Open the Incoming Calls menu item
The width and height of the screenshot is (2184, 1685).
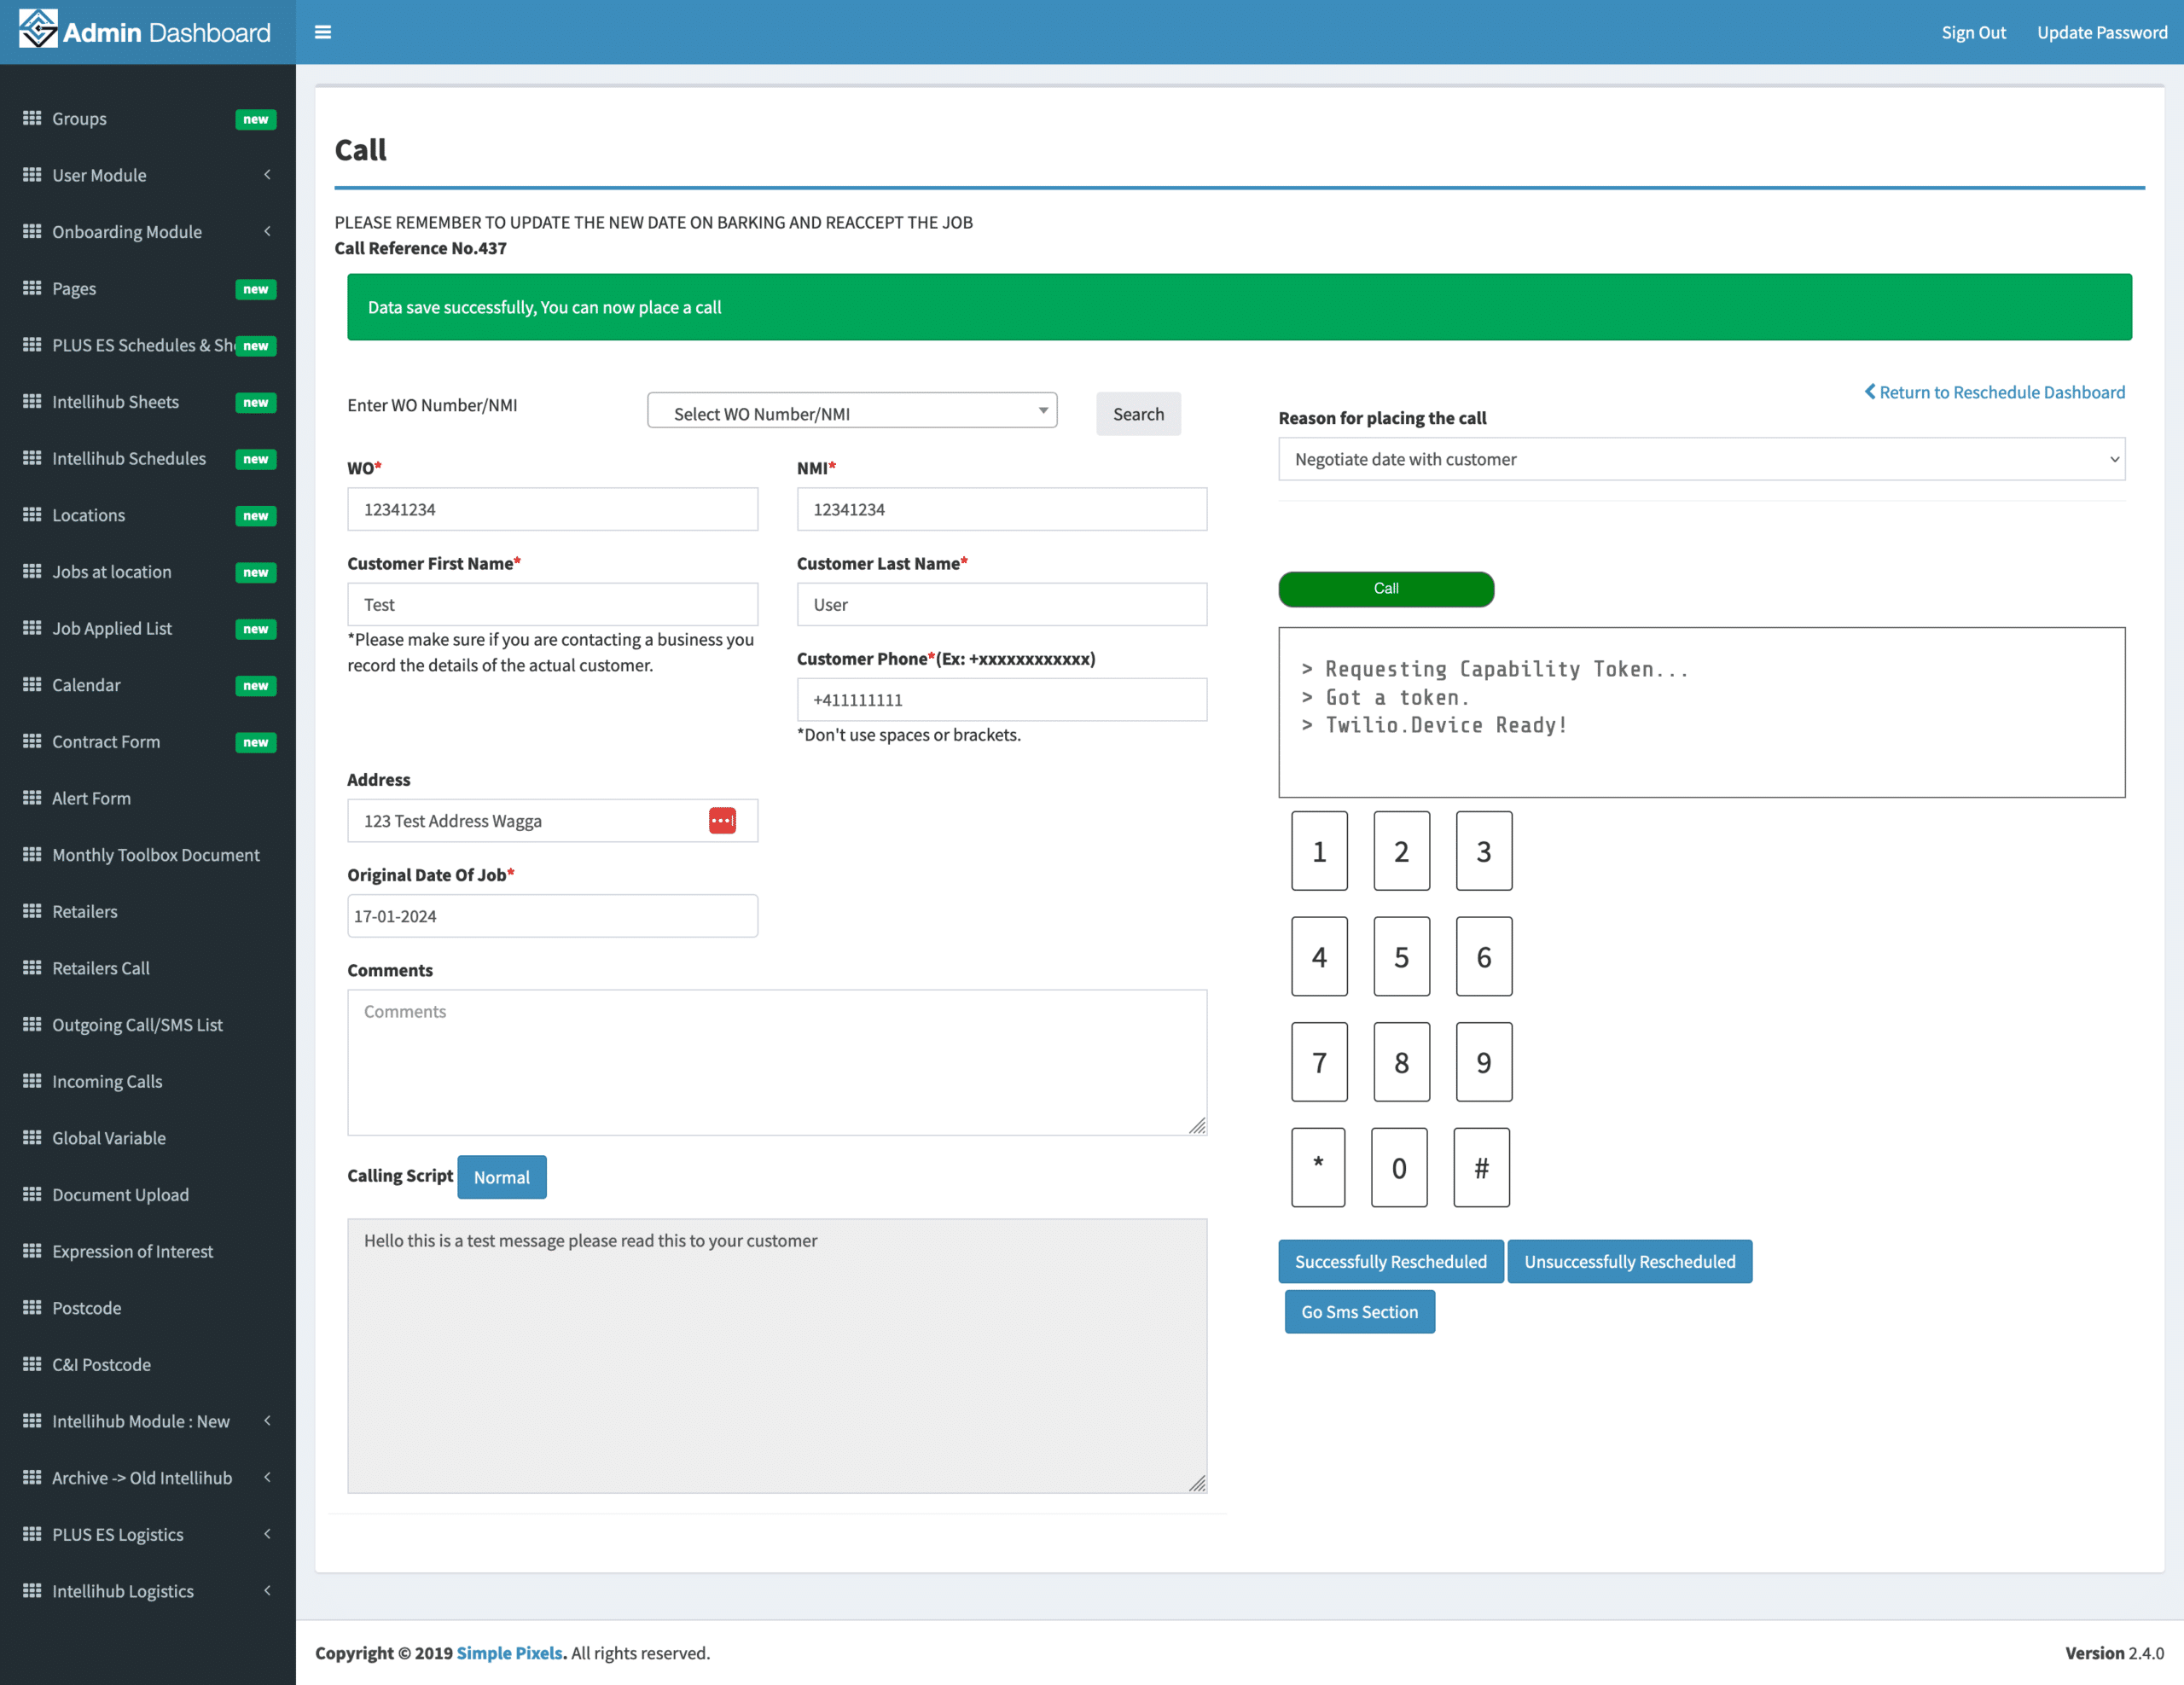click(107, 1081)
